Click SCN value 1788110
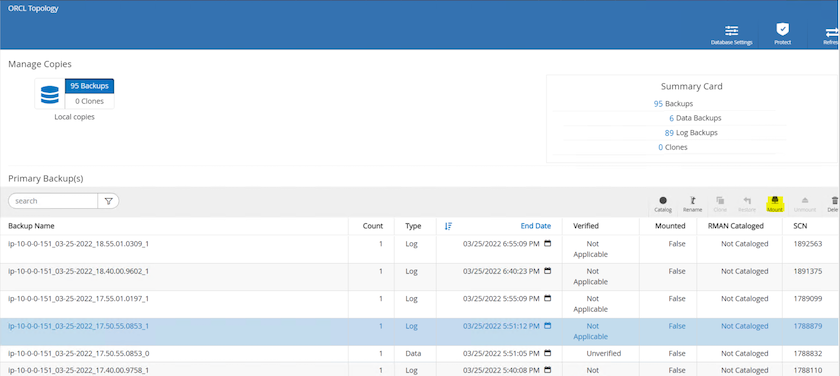 point(807,370)
